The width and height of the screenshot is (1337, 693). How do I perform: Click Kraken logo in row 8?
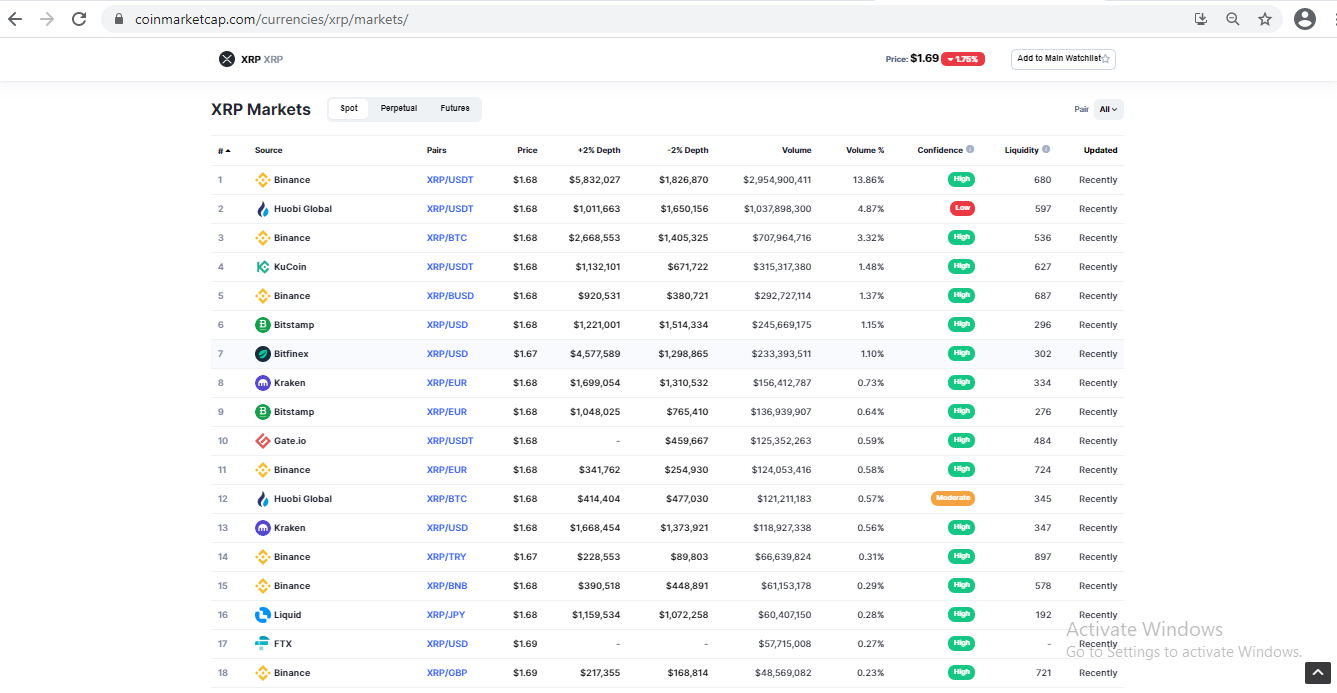coord(263,383)
